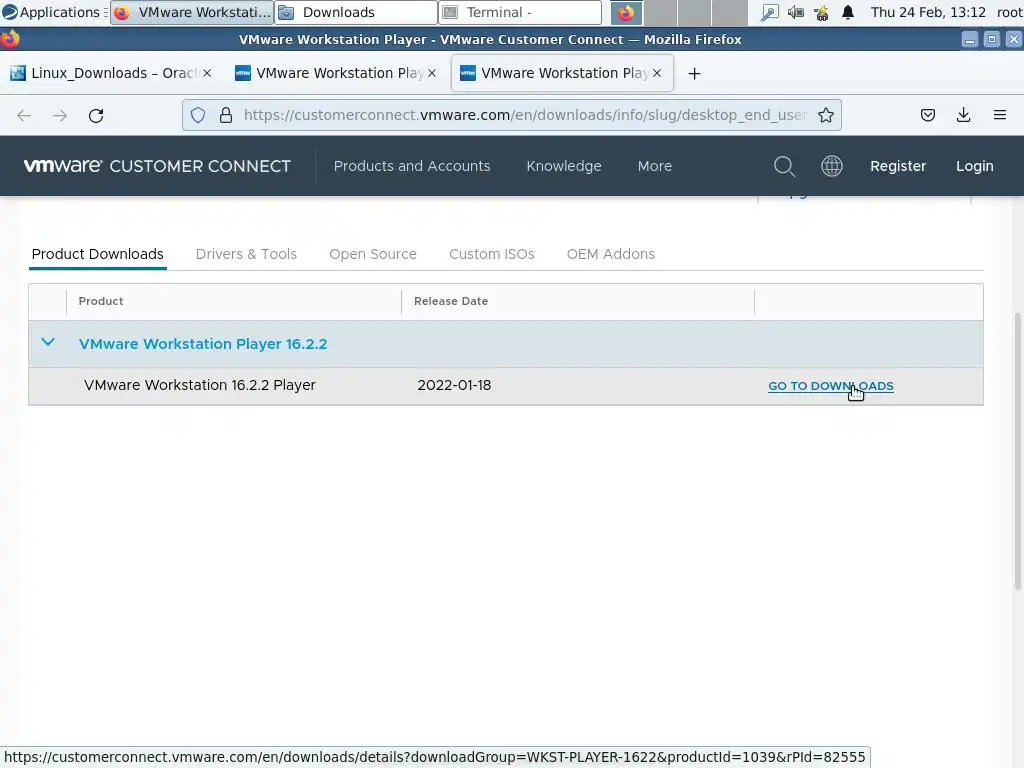Open the Products and Accounts menu

411,166
